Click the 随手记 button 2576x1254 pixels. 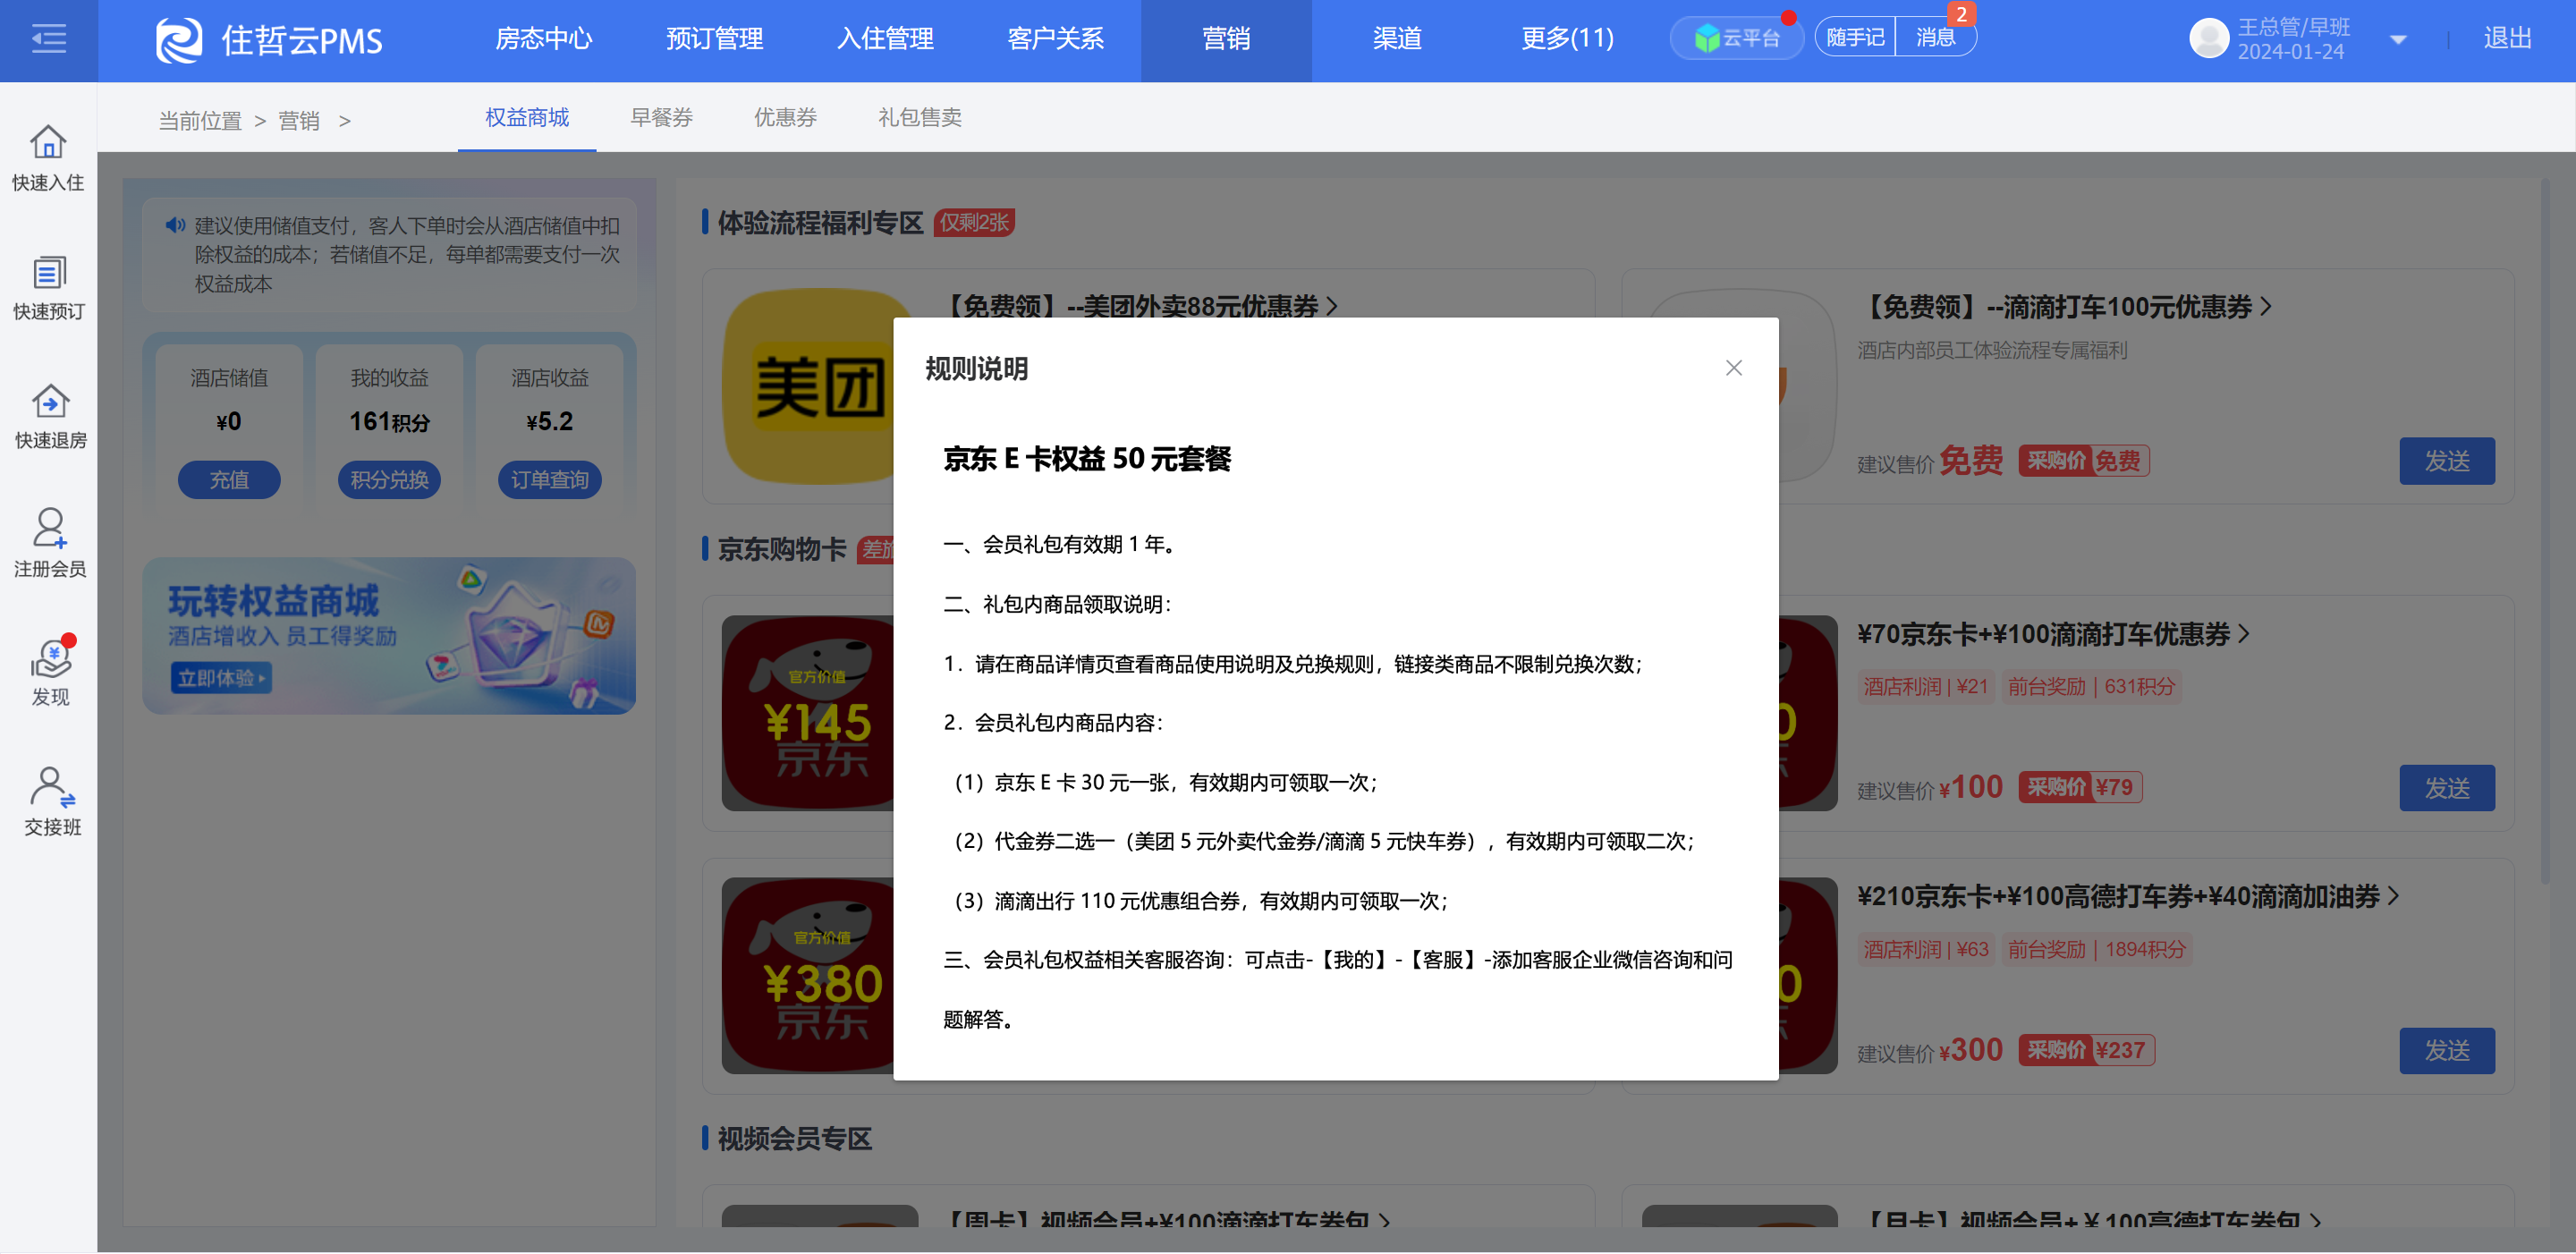click(1855, 38)
